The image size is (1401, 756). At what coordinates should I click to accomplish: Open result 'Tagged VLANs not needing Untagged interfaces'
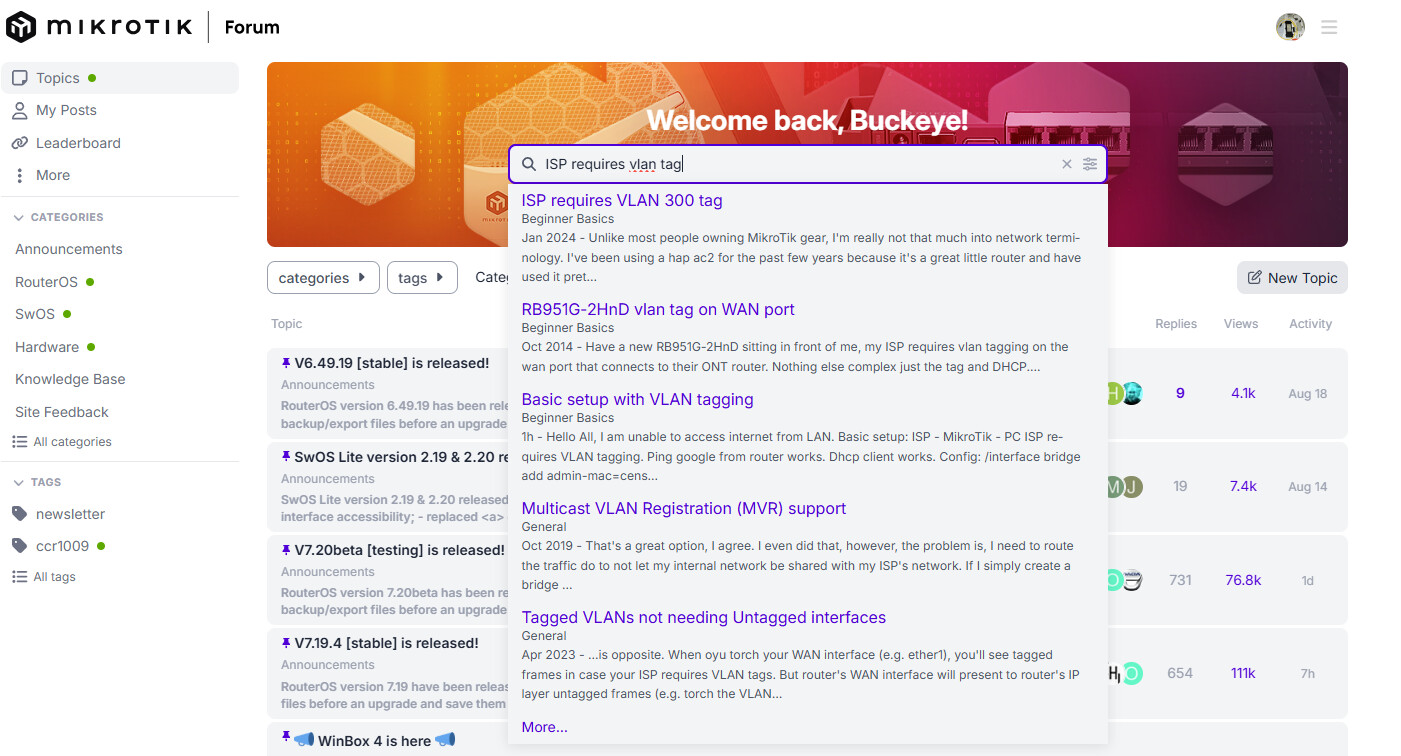(x=704, y=617)
